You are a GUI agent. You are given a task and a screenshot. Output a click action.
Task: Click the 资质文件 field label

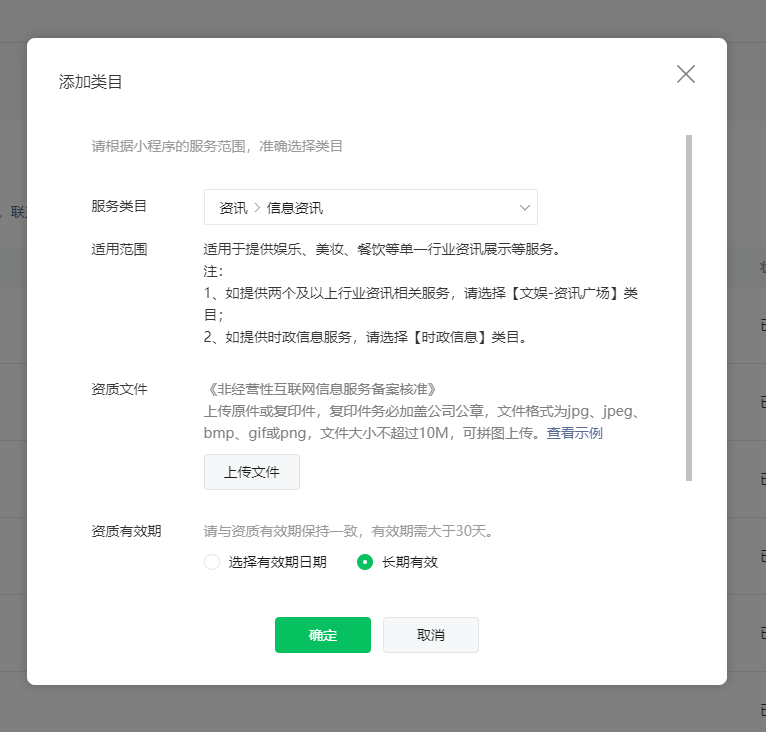pyautogui.click(x=119, y=388)
